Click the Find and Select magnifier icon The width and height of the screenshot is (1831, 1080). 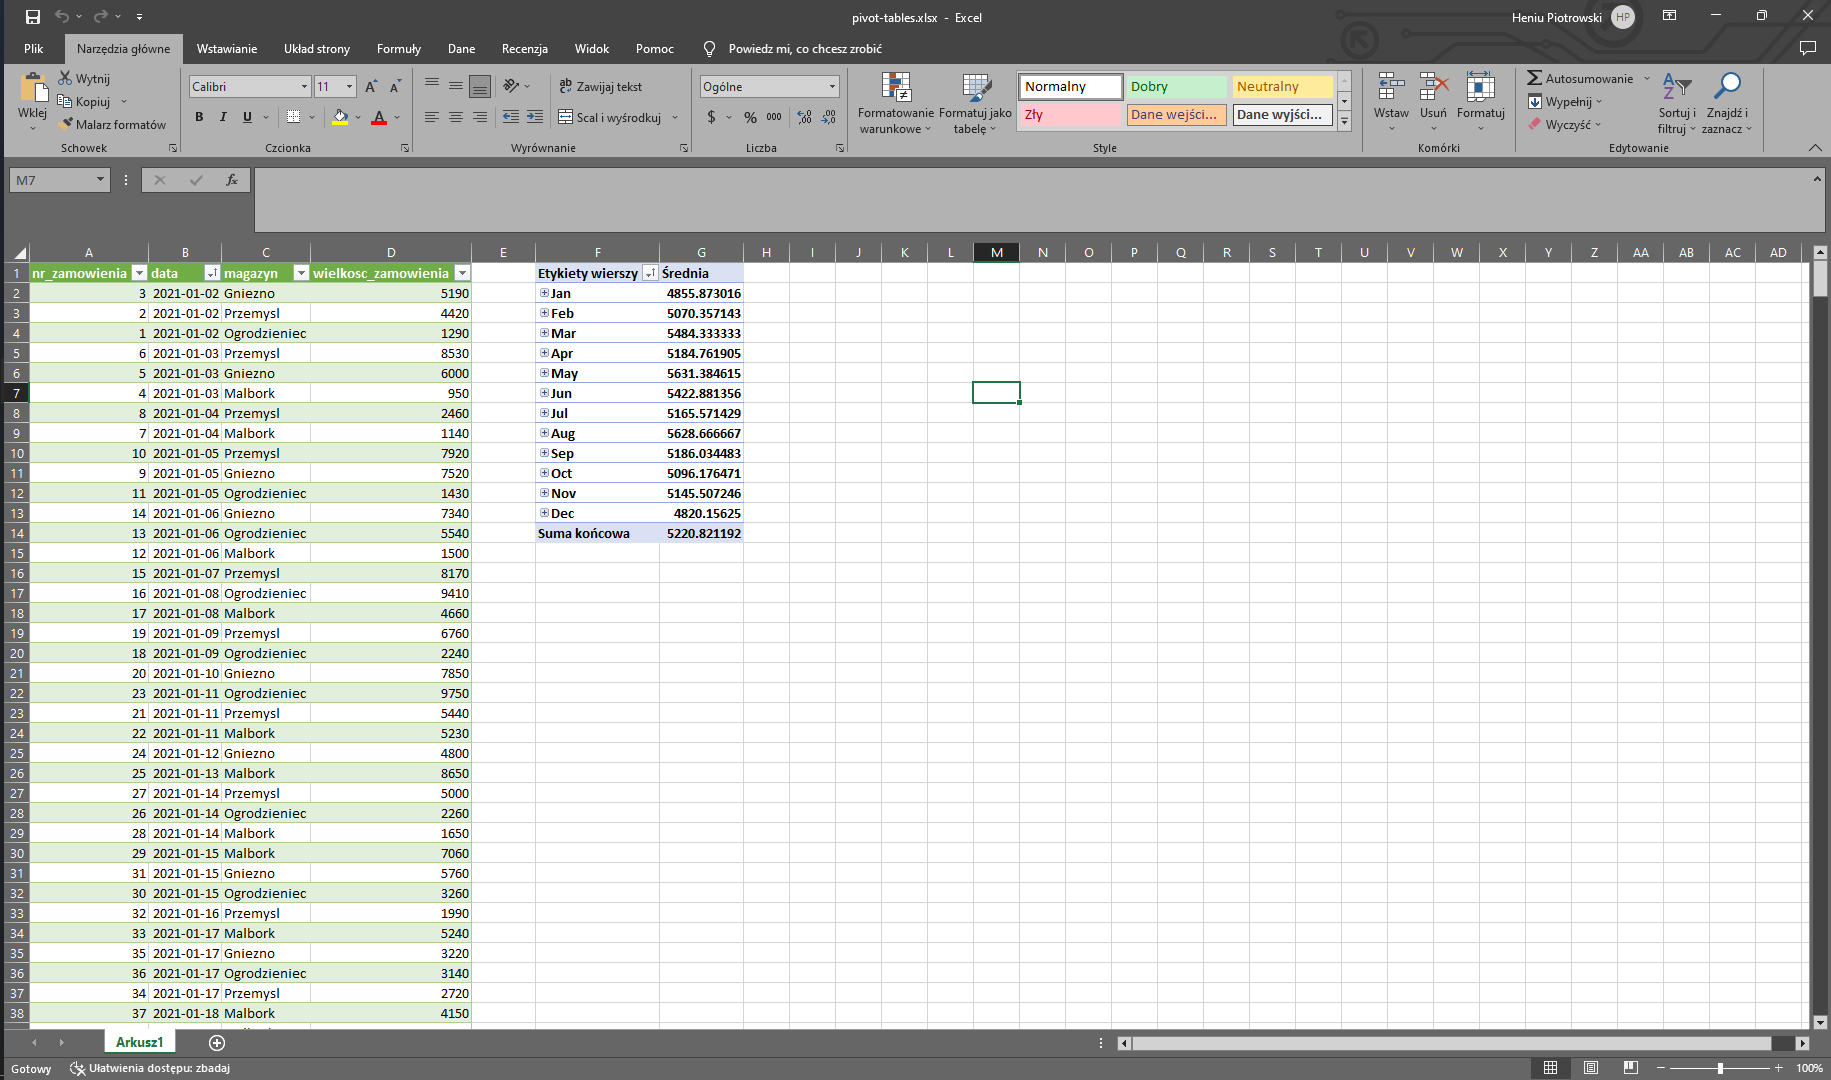tap(1726, 87)
